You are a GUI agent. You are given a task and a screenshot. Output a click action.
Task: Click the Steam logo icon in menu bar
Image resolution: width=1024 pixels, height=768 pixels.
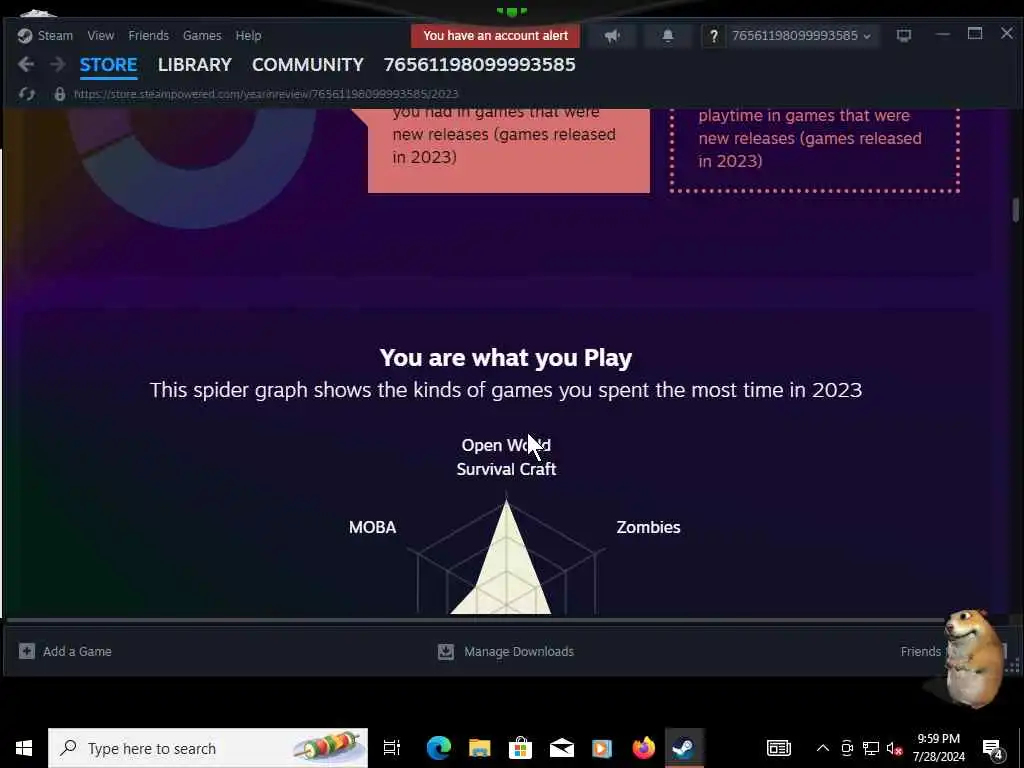pyautogui.click(x=25, y=35)
